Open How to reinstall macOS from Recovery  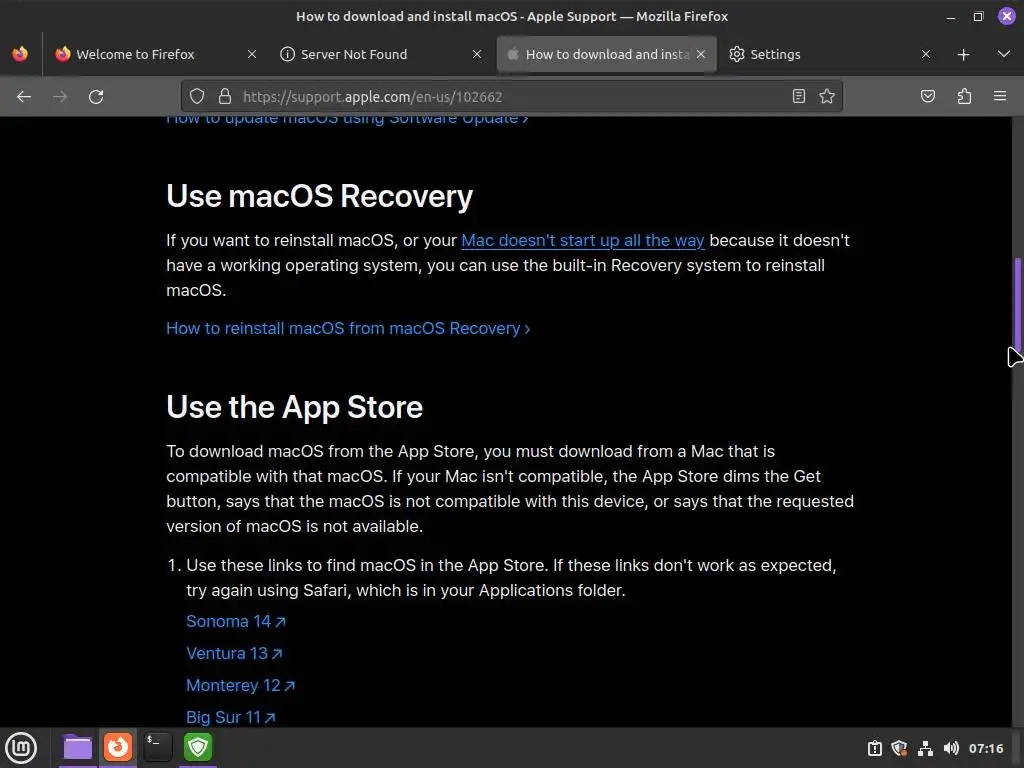[347, 328]
